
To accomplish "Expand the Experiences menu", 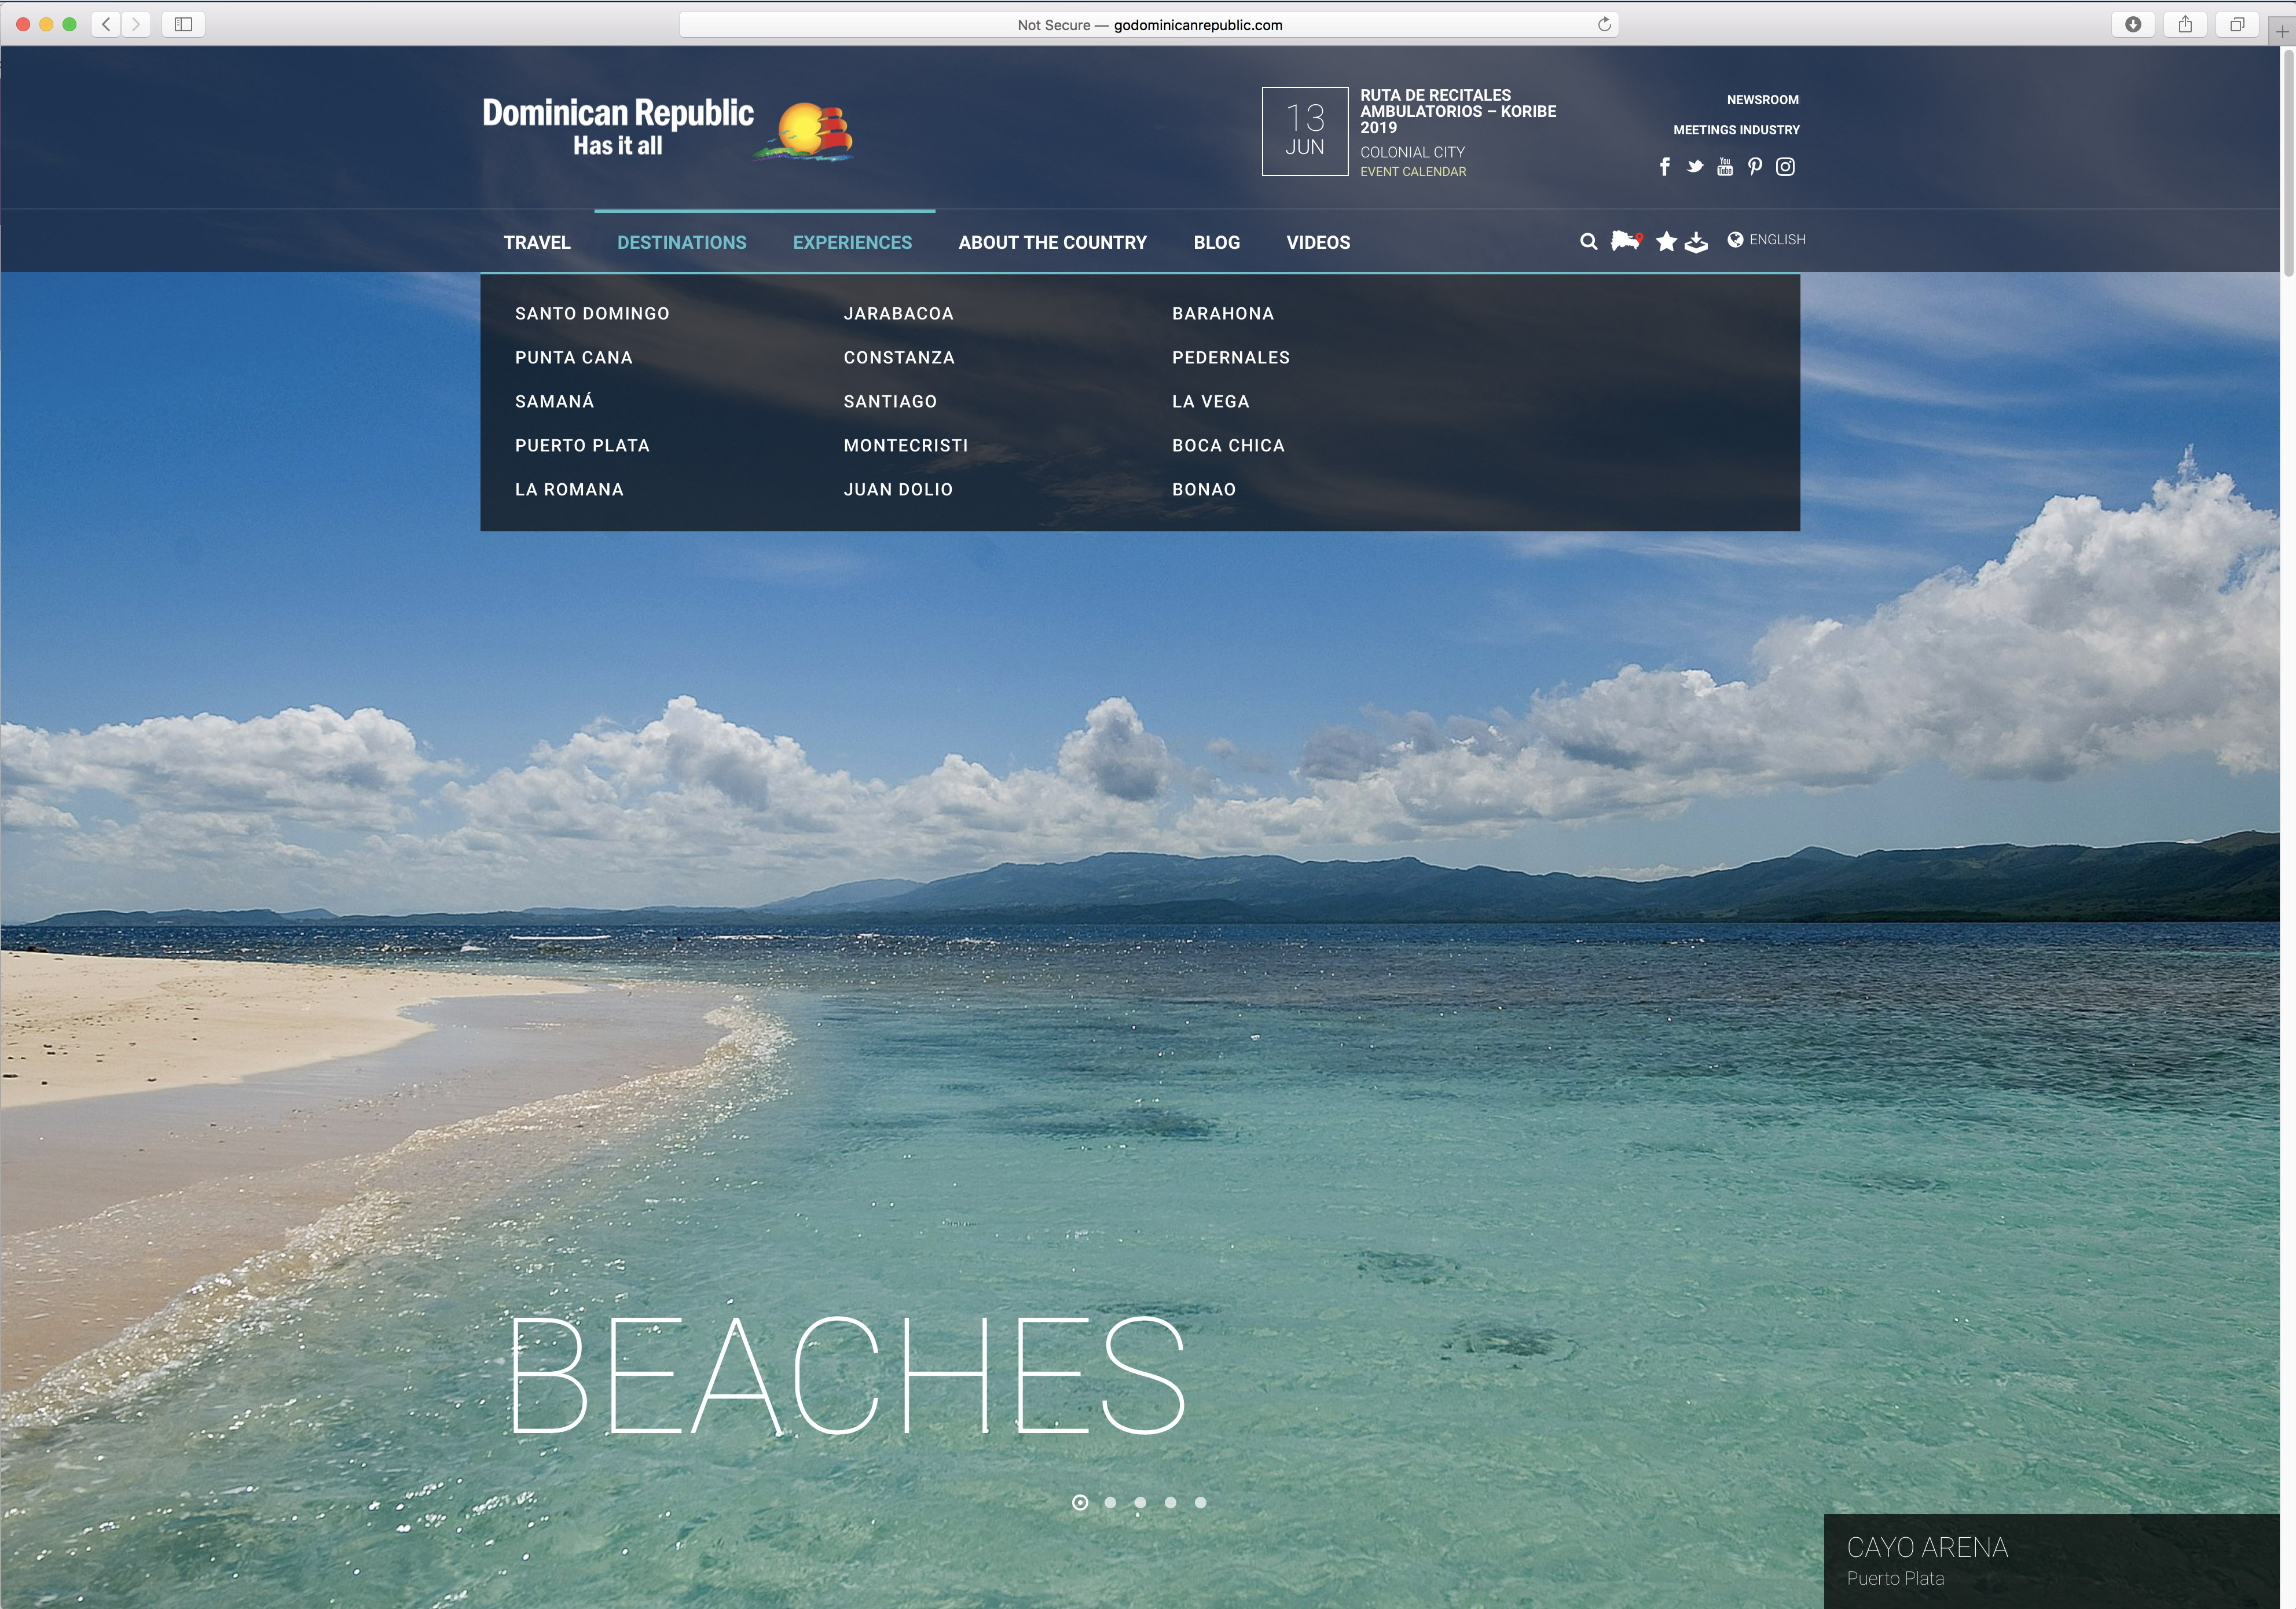I will click(x=852, y=243).
